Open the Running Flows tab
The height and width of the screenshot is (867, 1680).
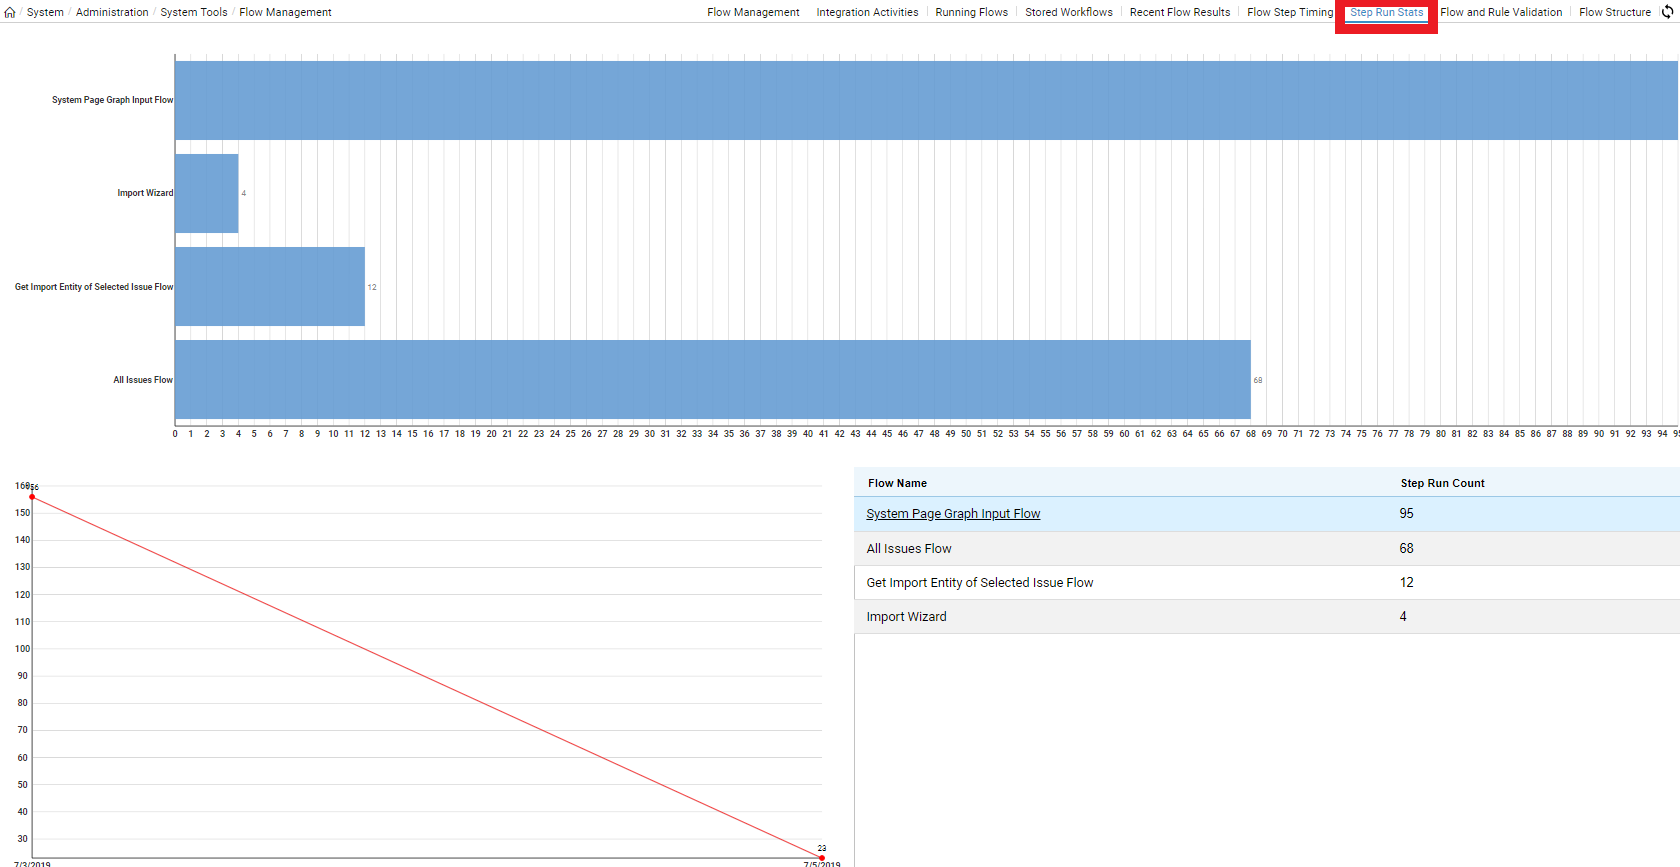click(971, 12)
